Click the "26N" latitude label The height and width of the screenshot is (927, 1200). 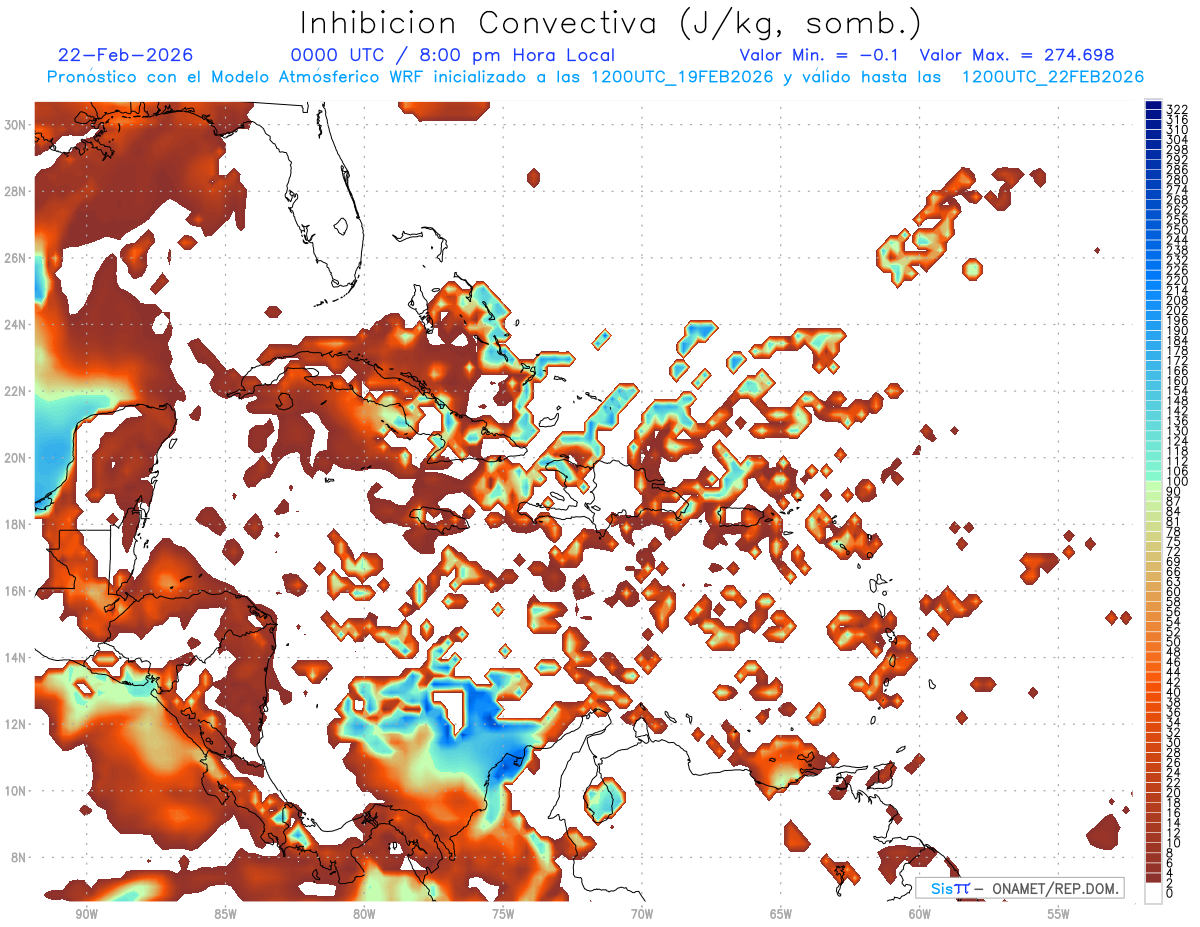pos(17,258)
